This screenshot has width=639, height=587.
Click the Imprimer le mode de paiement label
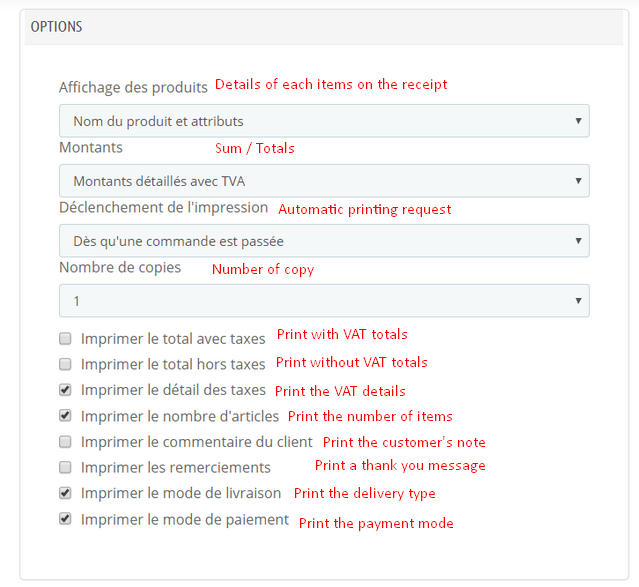pyautogui.click(x=185, y=519)
